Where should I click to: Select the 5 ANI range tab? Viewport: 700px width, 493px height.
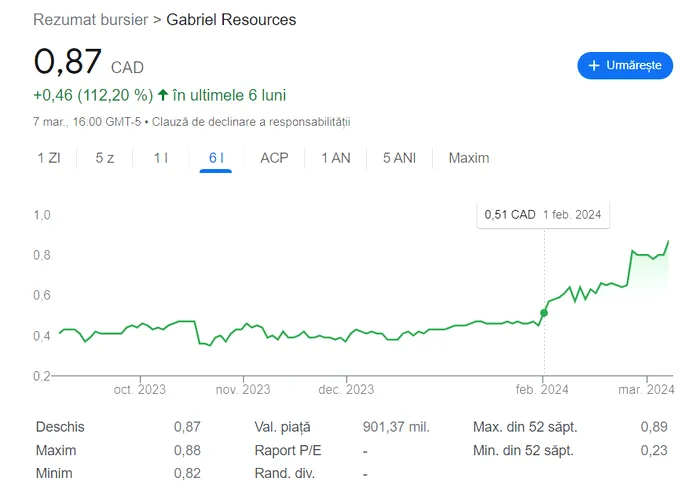tap(399, 158)
